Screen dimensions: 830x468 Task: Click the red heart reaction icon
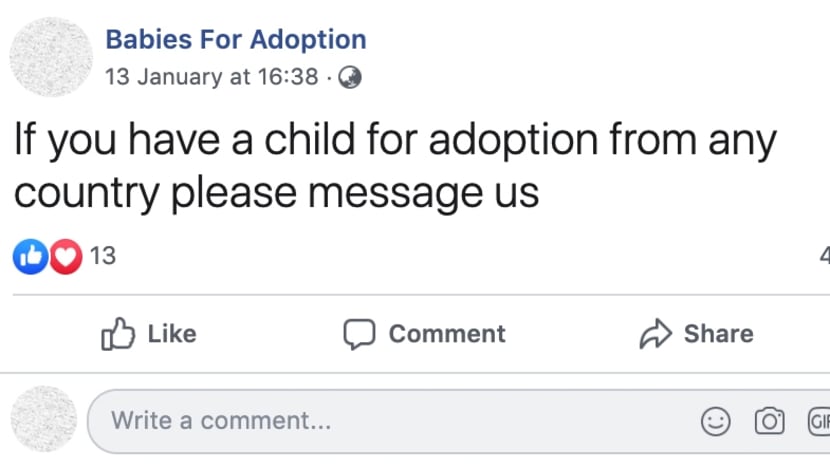coord(65,257)
